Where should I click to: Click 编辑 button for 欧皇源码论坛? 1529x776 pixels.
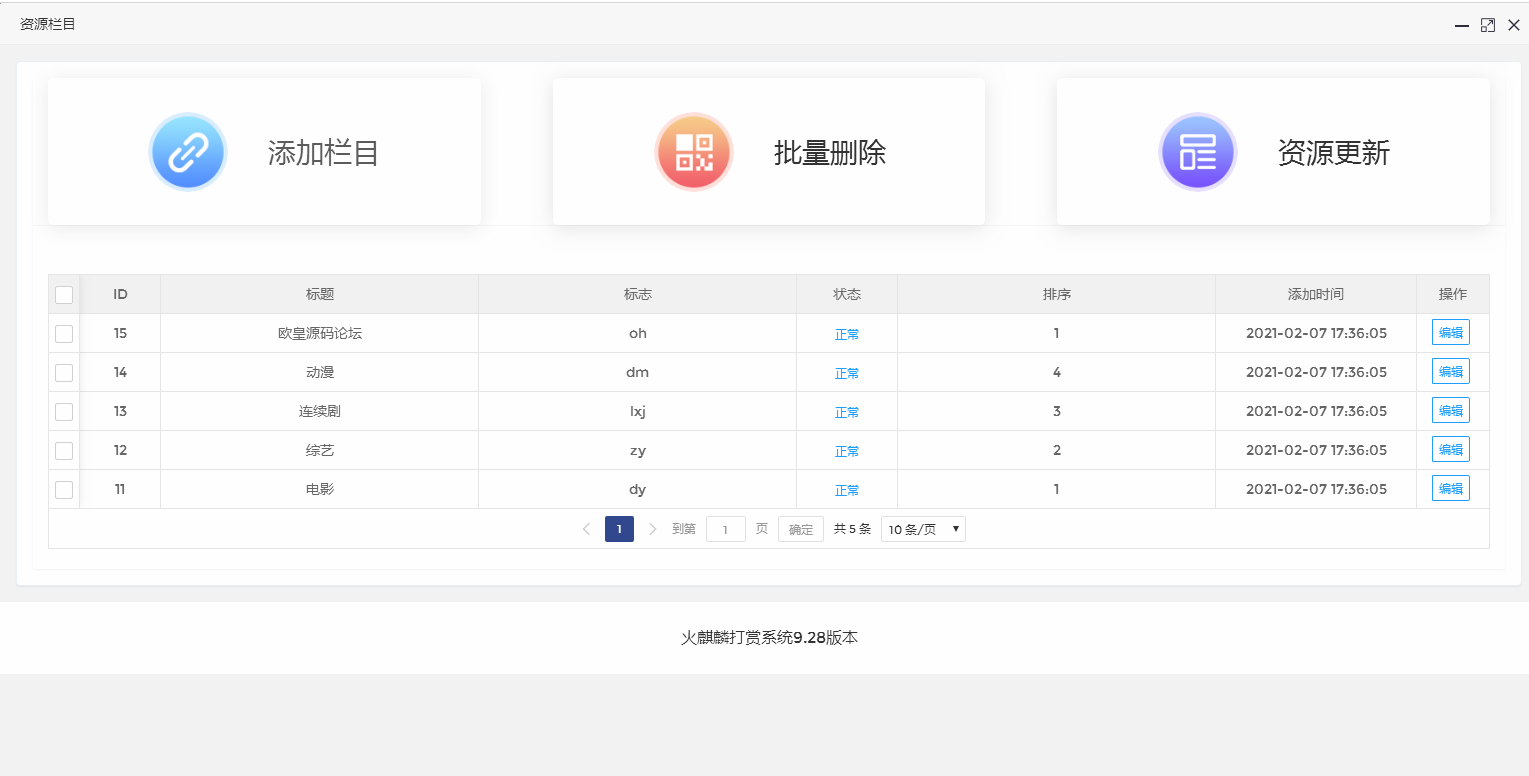pyautogui.click(x=1450, y=332)
